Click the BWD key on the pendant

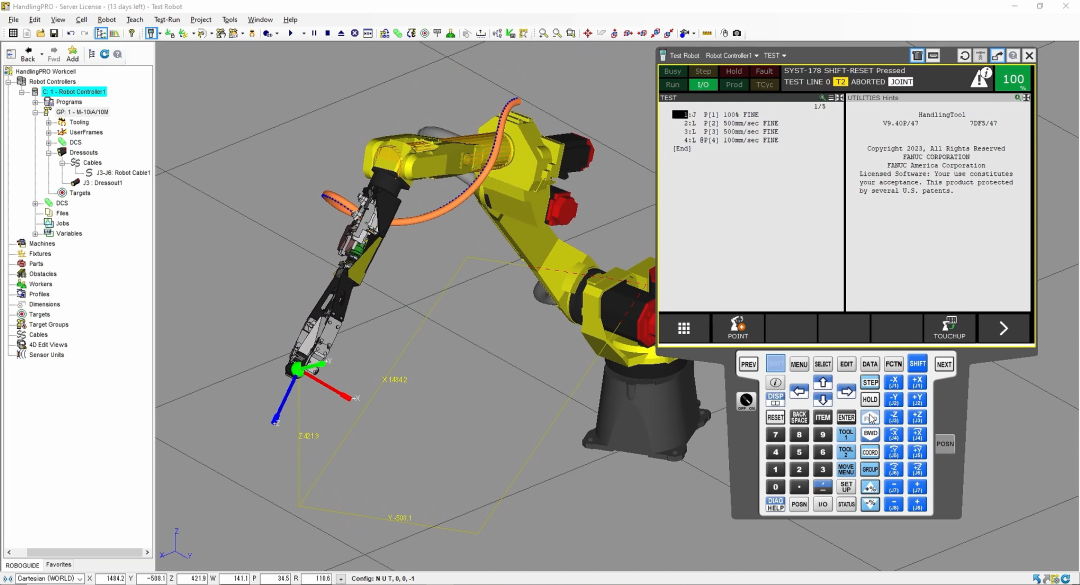(870, 434)
